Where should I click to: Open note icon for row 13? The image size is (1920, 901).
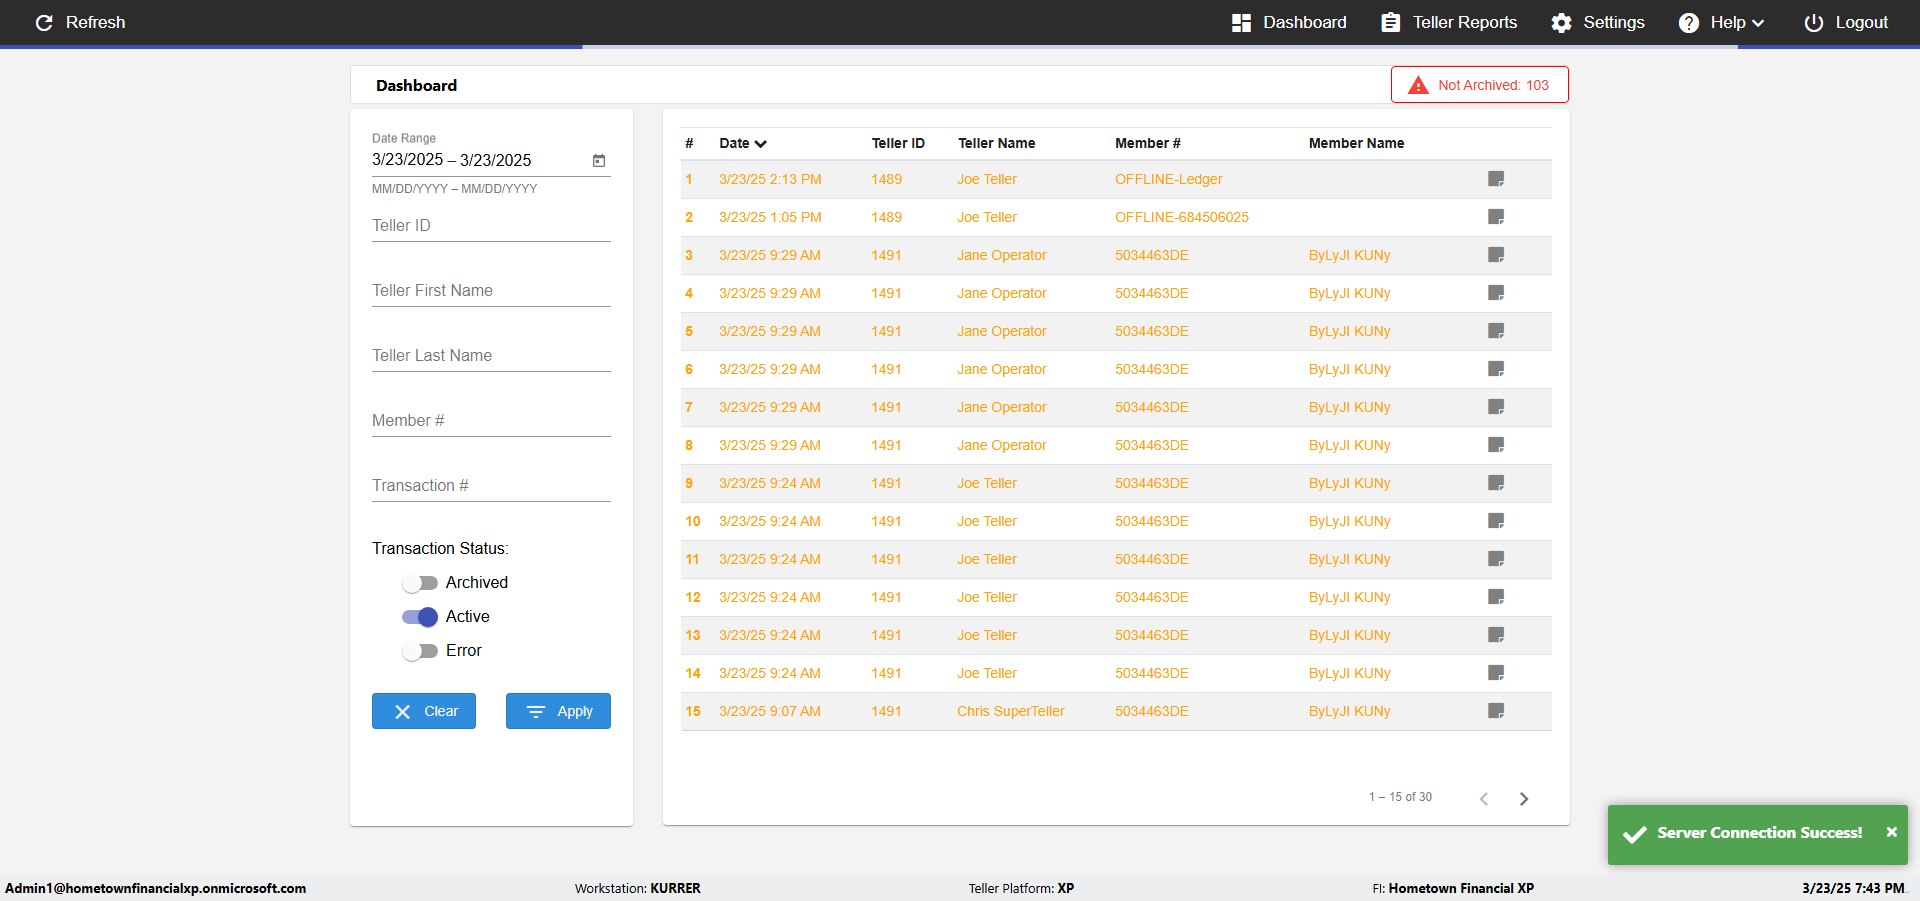pyautogui.click(x=1496, y=635)
